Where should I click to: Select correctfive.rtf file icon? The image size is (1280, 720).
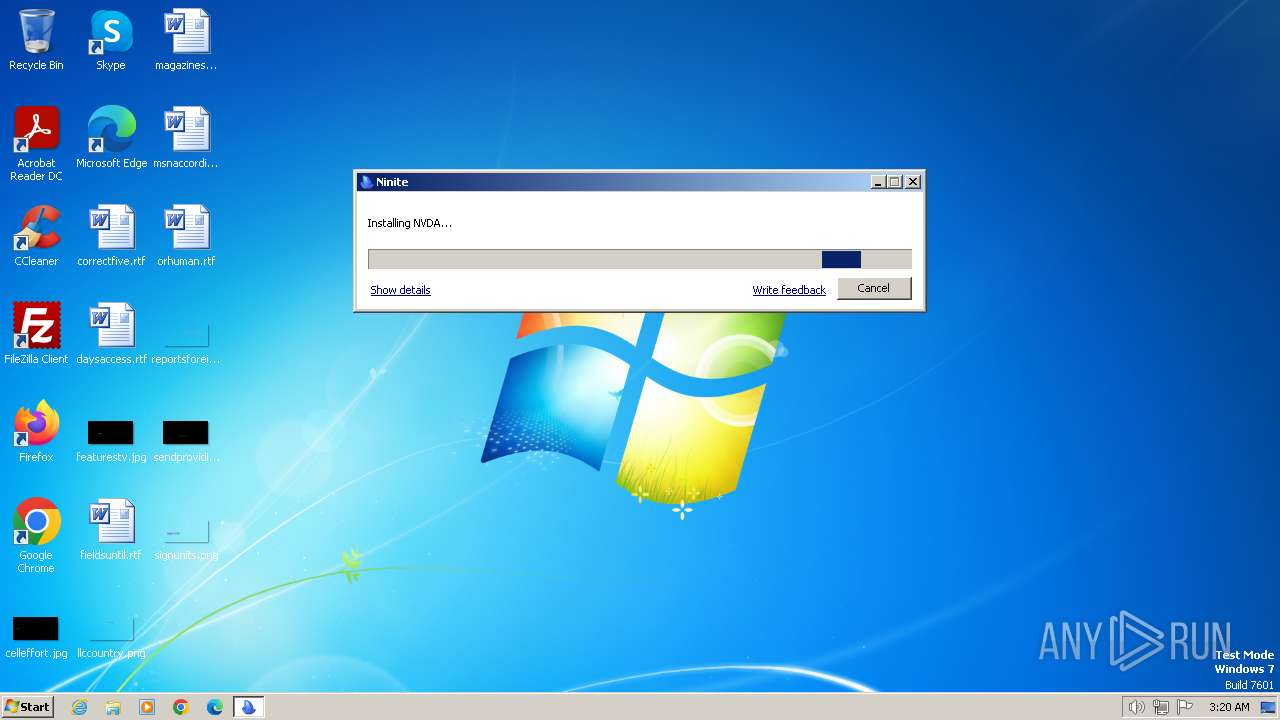click(x=111, y=236)
